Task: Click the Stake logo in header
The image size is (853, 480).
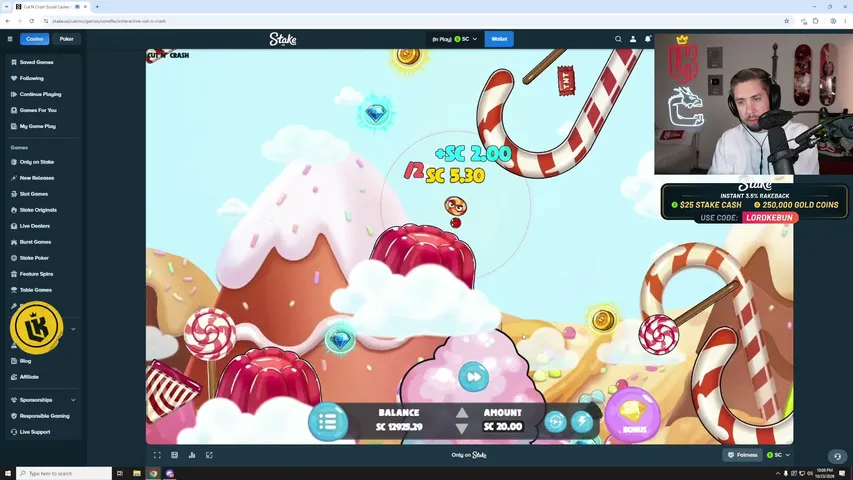Action: [x=283, y=39]
